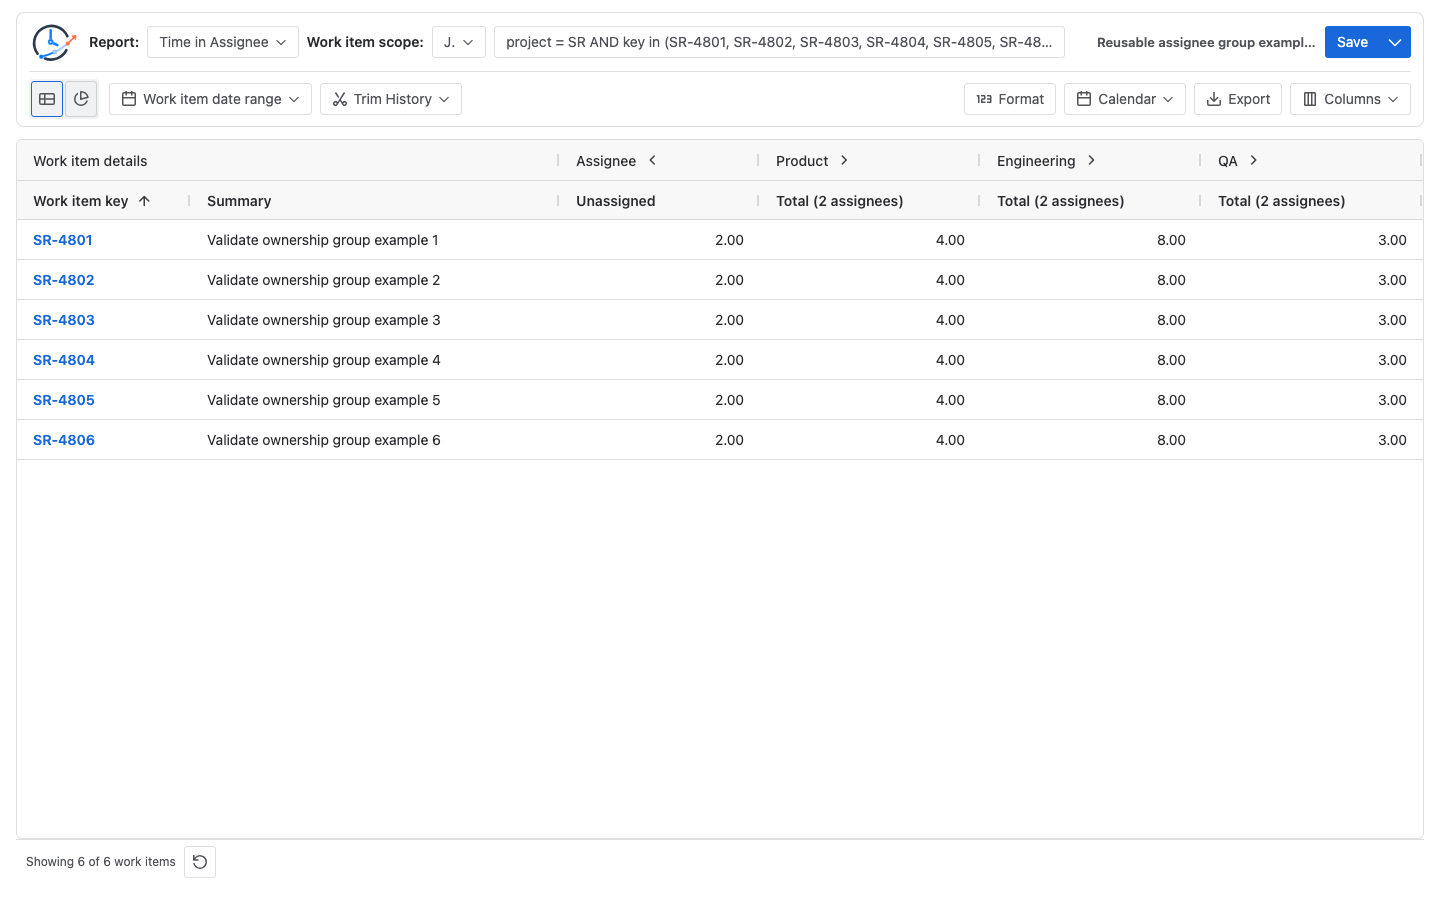Click Showing 6 of 6 work items text
1440x900 pixels.
[x=101, y=862]
